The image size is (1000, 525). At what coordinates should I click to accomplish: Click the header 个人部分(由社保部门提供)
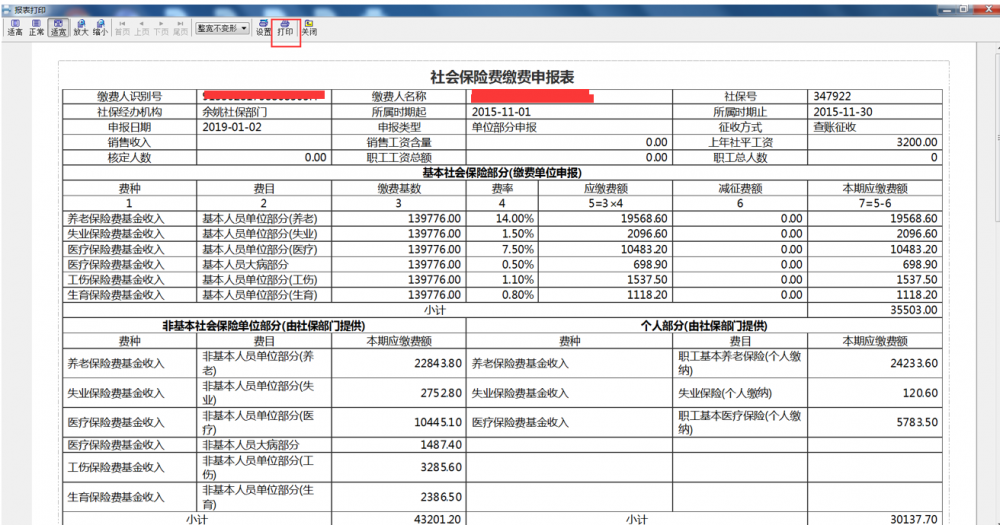[x=704, y=326]
